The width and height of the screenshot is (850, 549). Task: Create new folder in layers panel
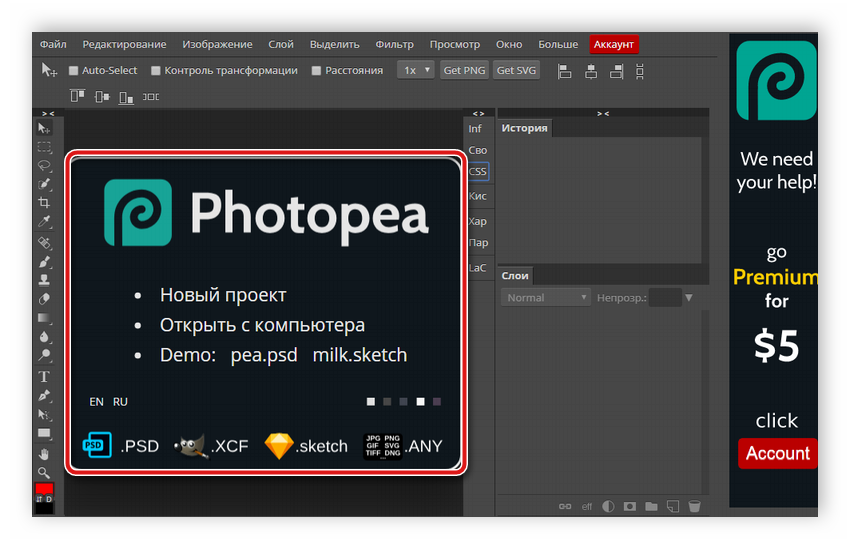651,506
